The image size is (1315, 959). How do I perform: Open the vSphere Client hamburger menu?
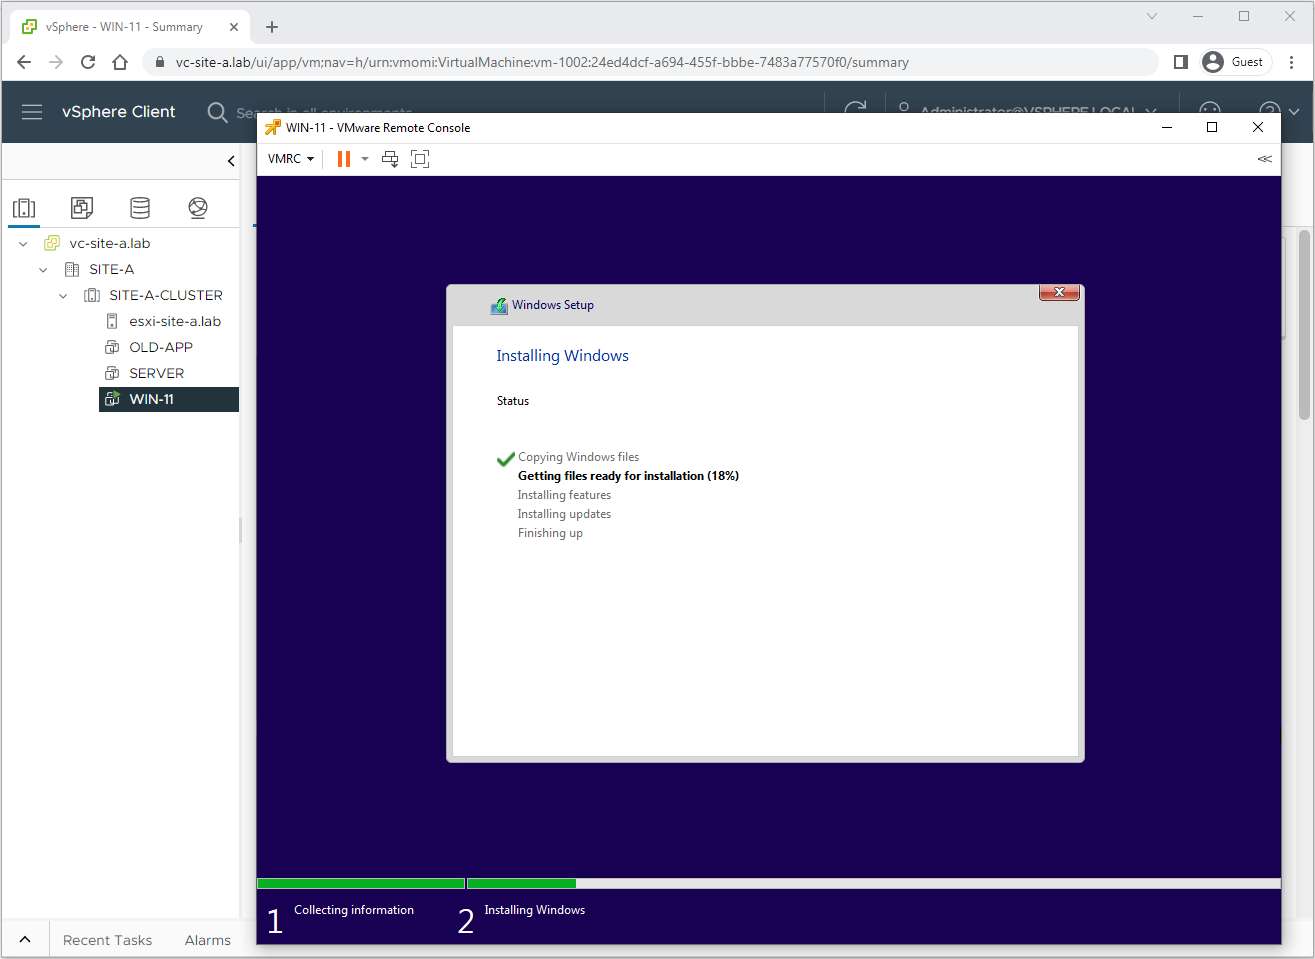coord(32,112)
